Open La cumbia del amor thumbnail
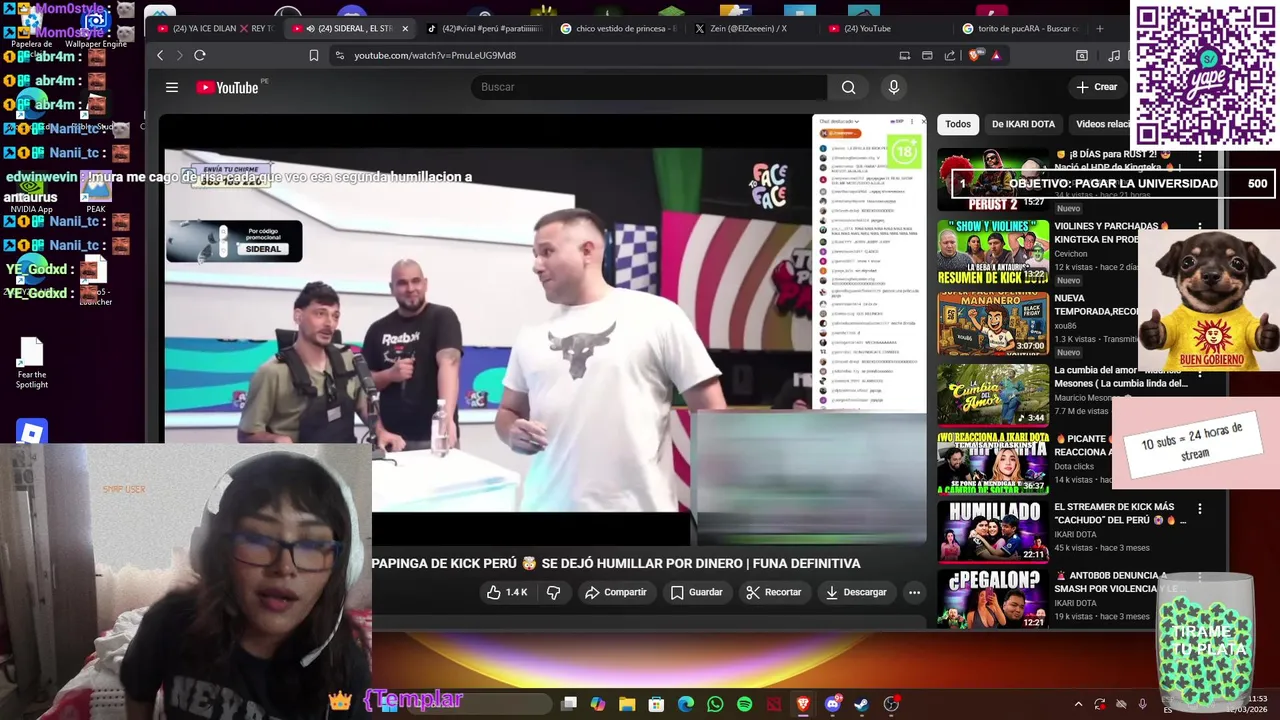Image resolution: width=1280 pixels, height=720 pixels. [993, 395]
